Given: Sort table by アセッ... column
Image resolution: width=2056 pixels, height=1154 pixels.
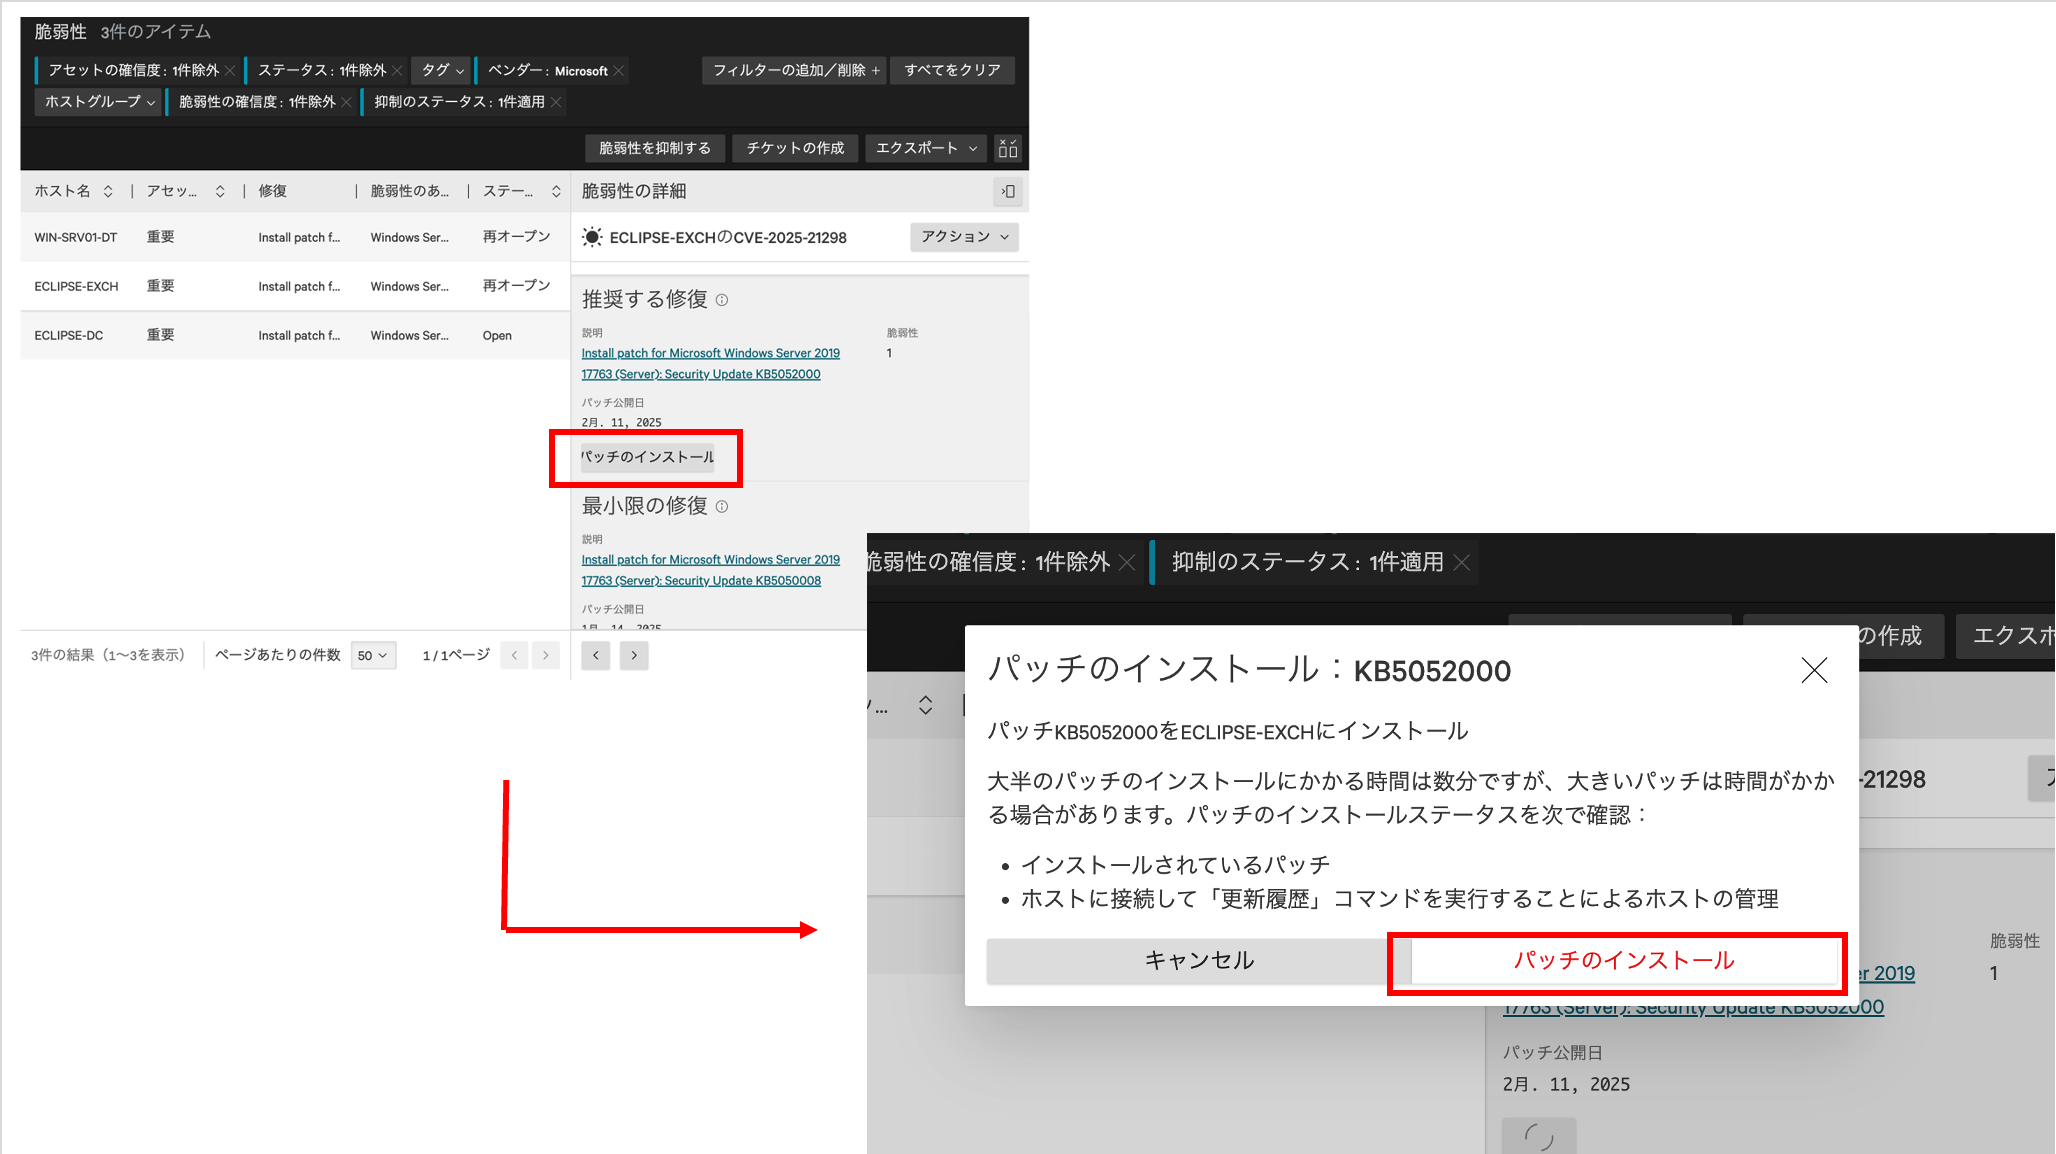Looking at the screenshot, I should pos(220,191).
